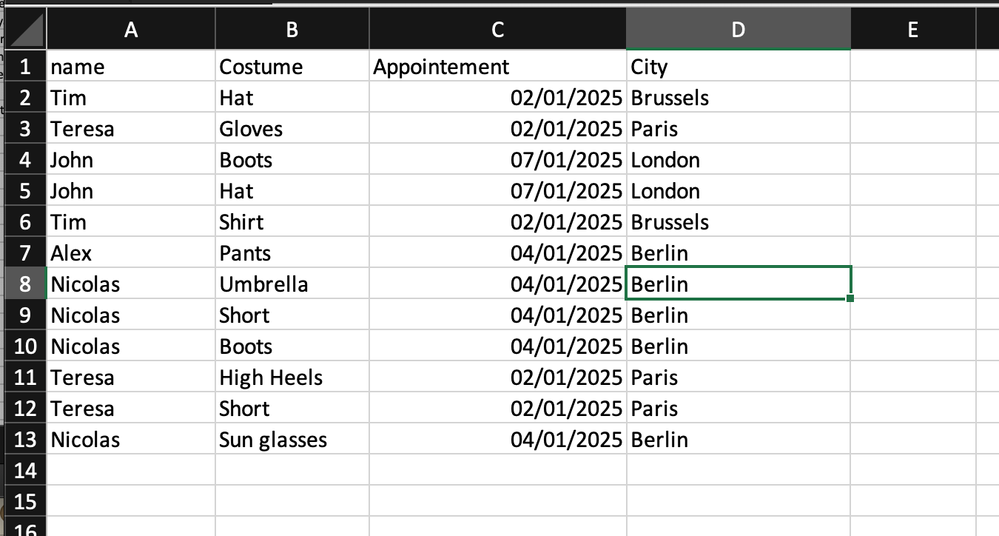999x536 pixels.
Task: Select column E header
Action: [912, 30]
